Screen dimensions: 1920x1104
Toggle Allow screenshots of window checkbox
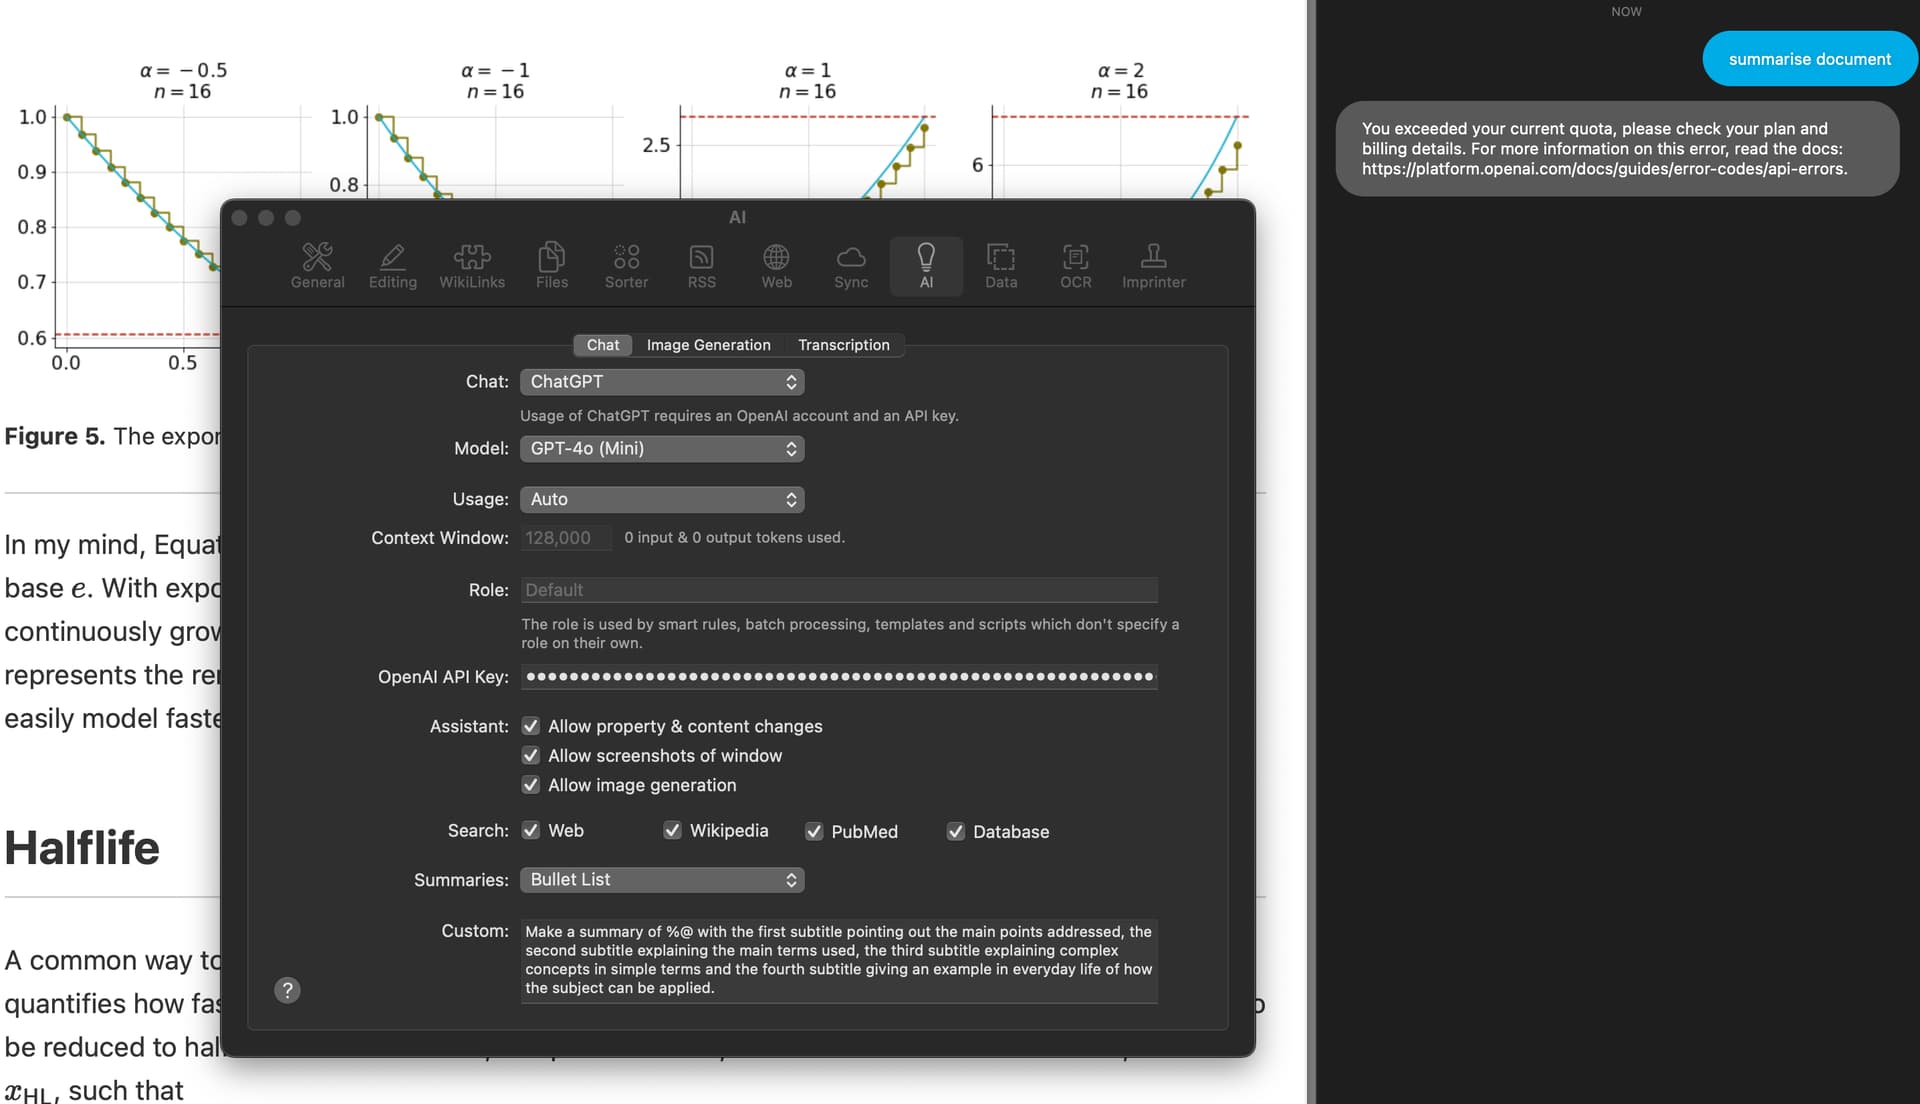(531, 756)
